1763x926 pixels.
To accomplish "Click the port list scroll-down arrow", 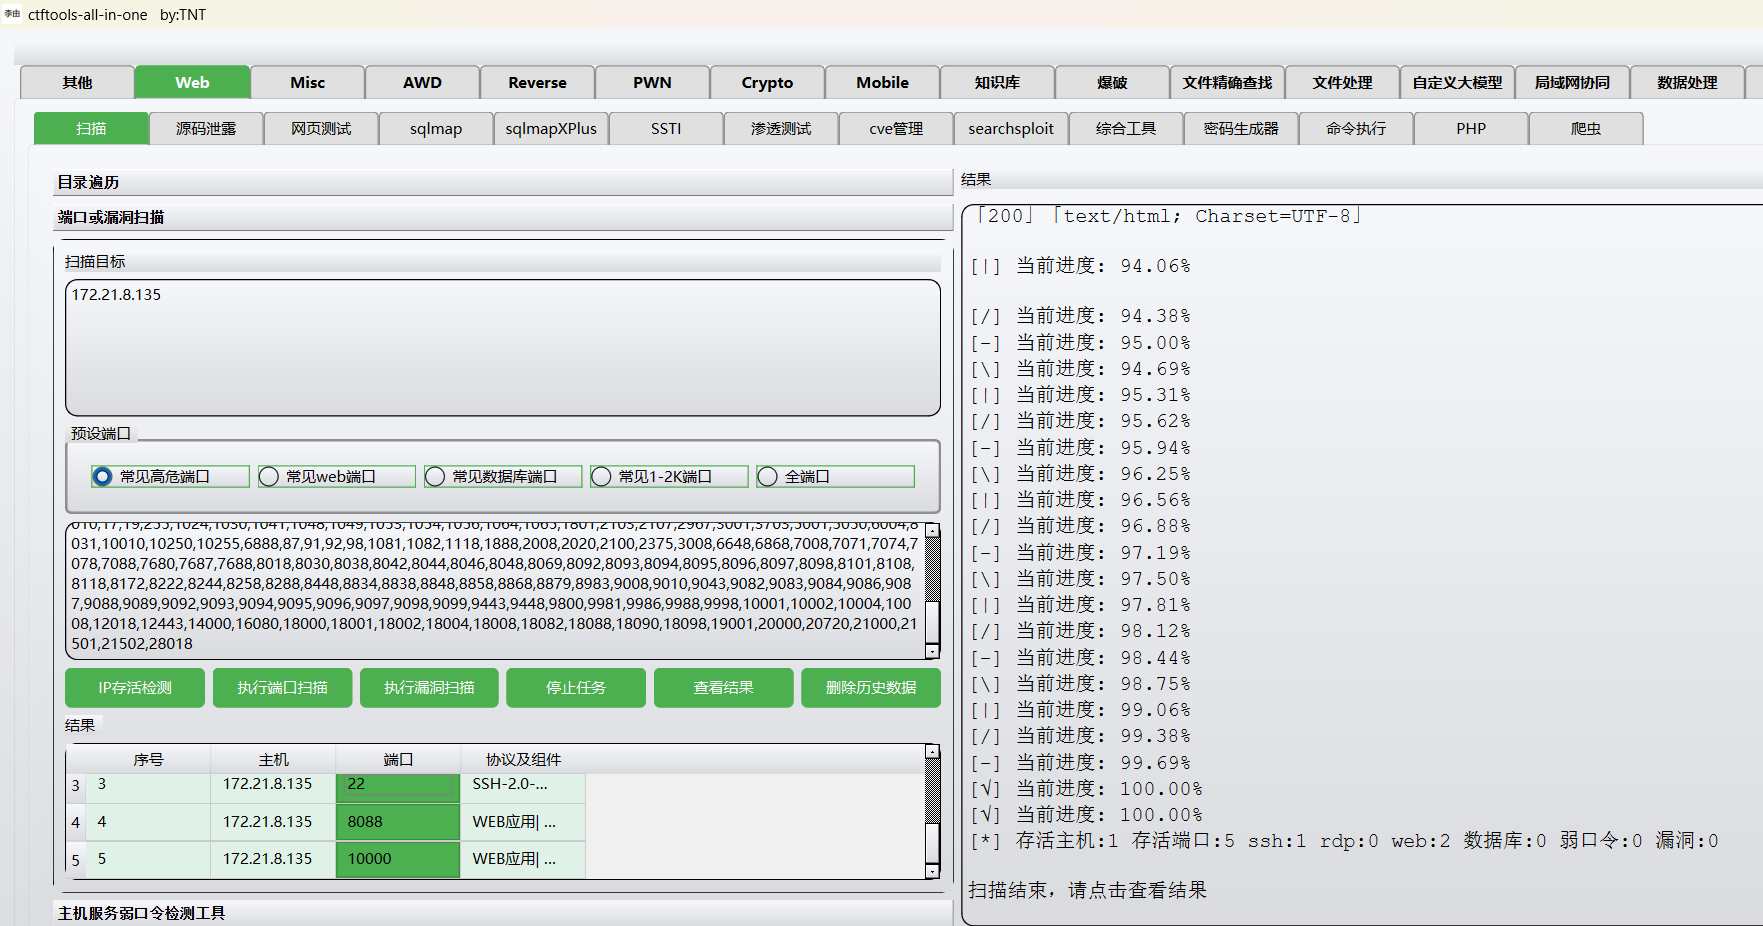I will 932,652.
